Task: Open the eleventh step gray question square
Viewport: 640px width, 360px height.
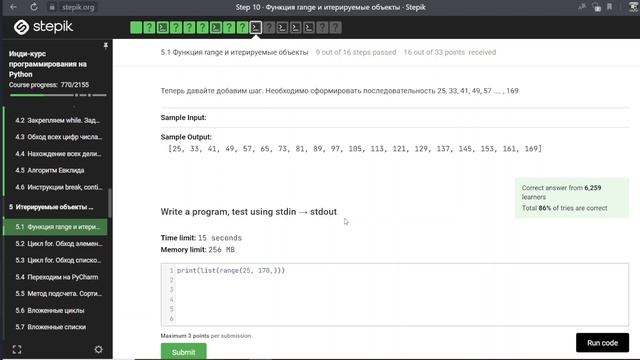Action: tap(269, 27)
